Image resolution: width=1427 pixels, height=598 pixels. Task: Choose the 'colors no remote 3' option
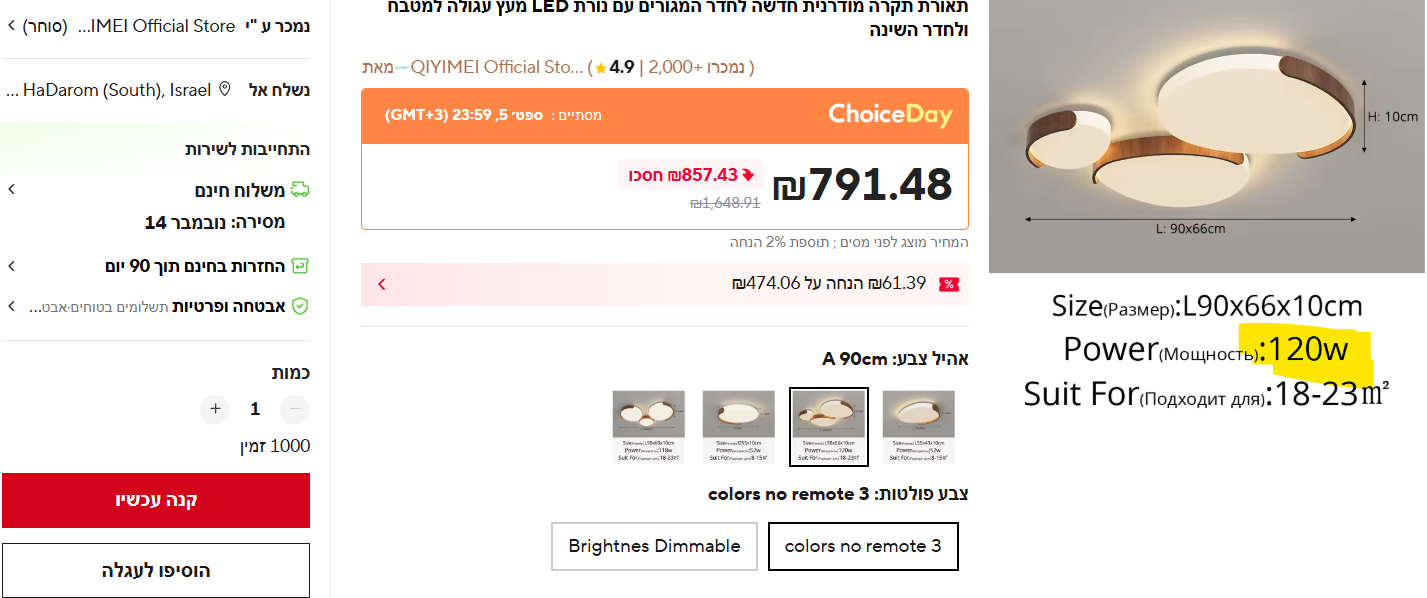click(x=862, y=546)
